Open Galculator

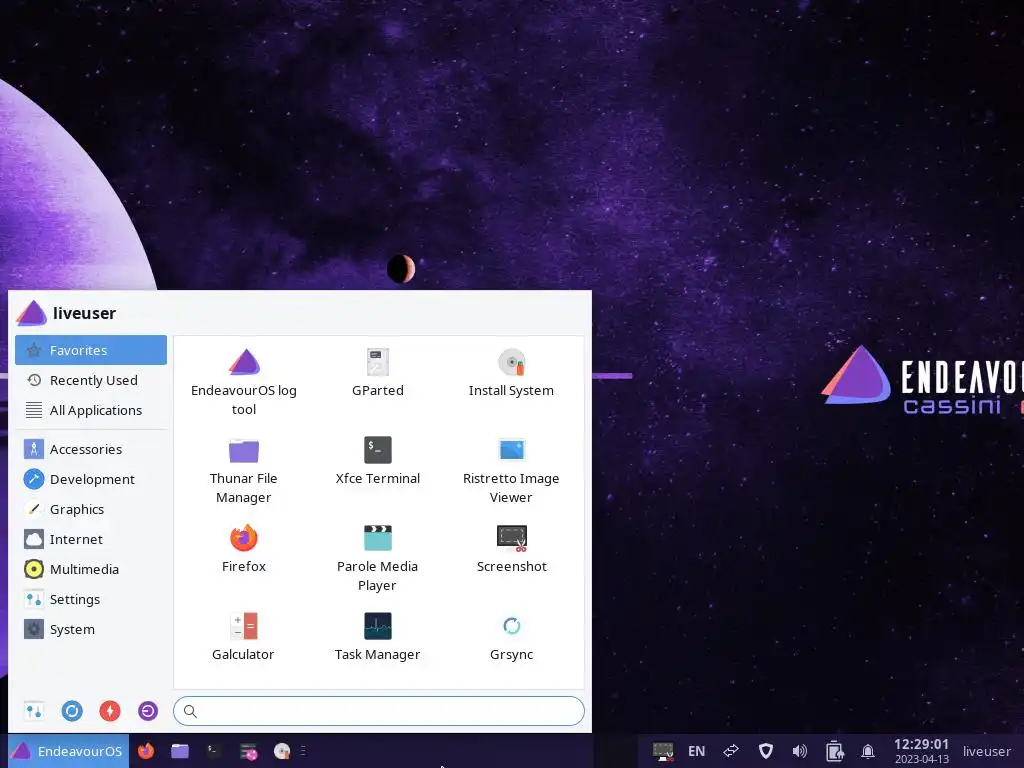[243, 637]
